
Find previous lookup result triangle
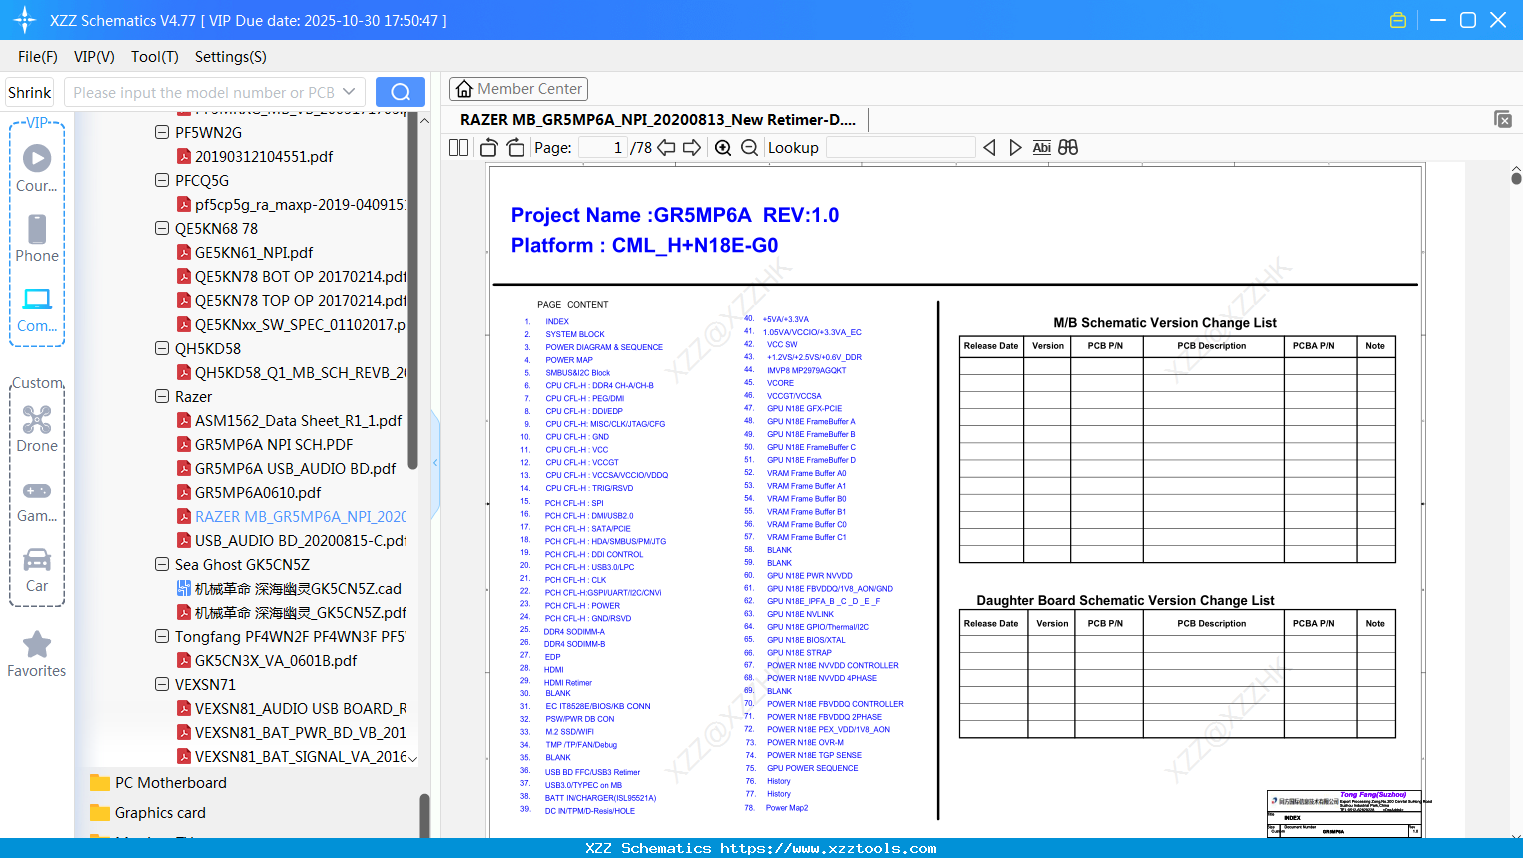(989, 147)
